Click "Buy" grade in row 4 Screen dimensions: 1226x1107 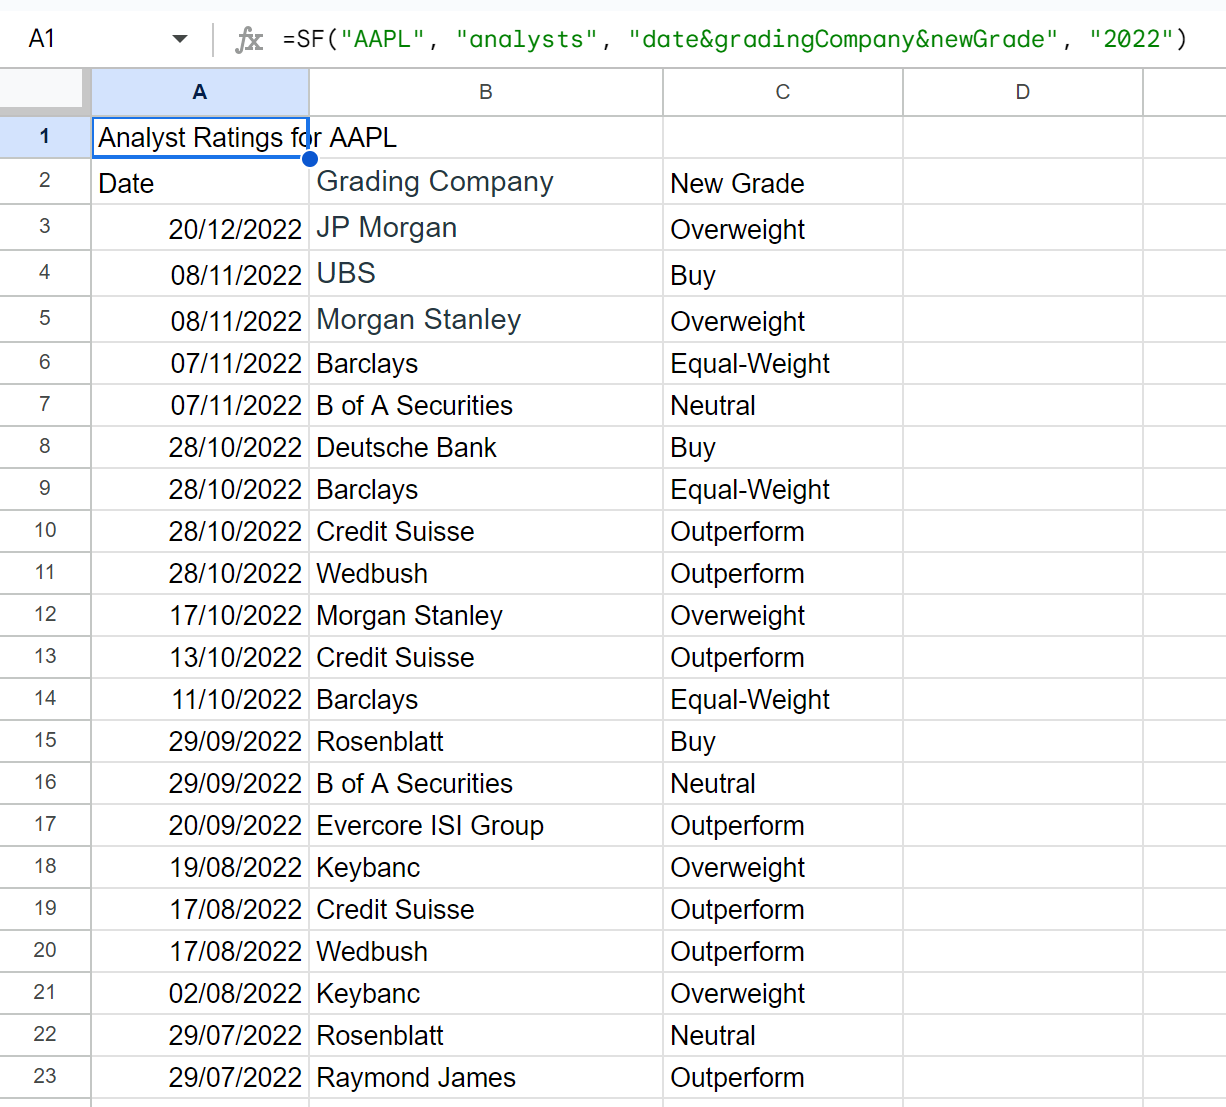[783, 274]
